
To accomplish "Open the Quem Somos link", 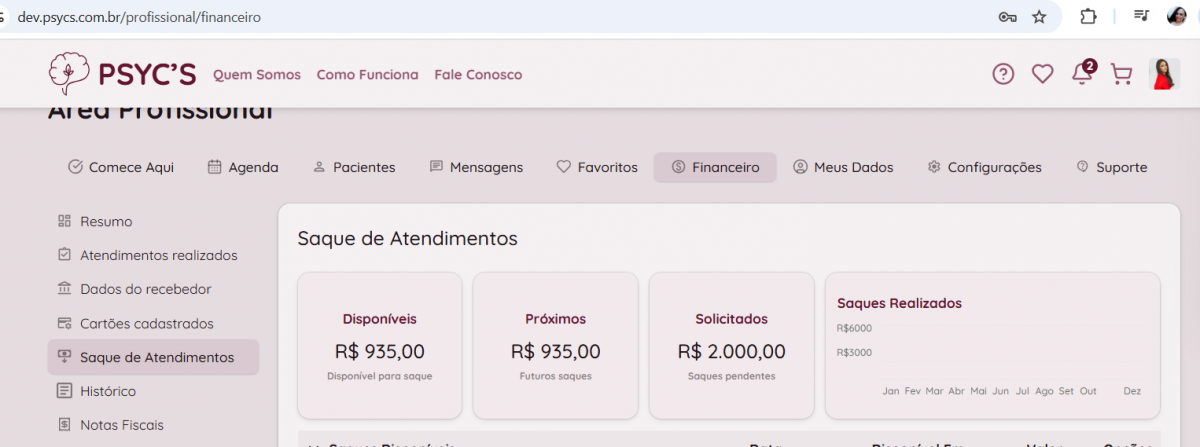I will pos(257,75).
